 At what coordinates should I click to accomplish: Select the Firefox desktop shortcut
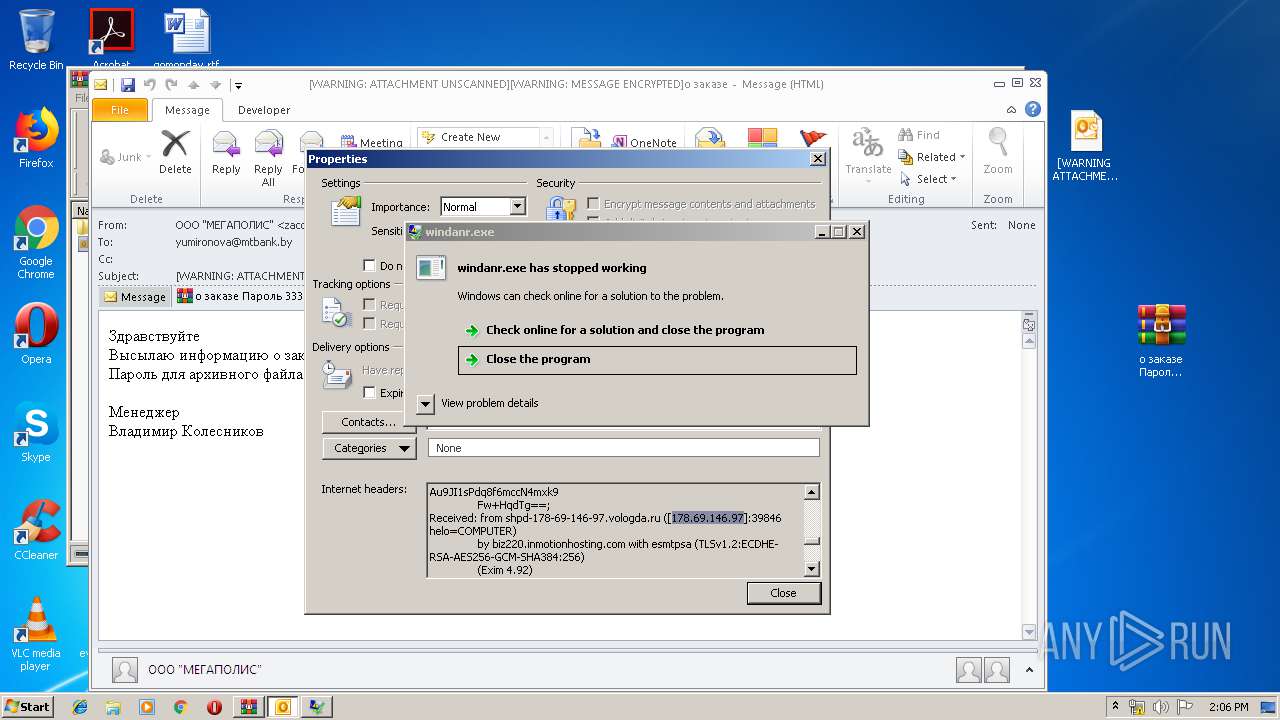tap(36, 138)
